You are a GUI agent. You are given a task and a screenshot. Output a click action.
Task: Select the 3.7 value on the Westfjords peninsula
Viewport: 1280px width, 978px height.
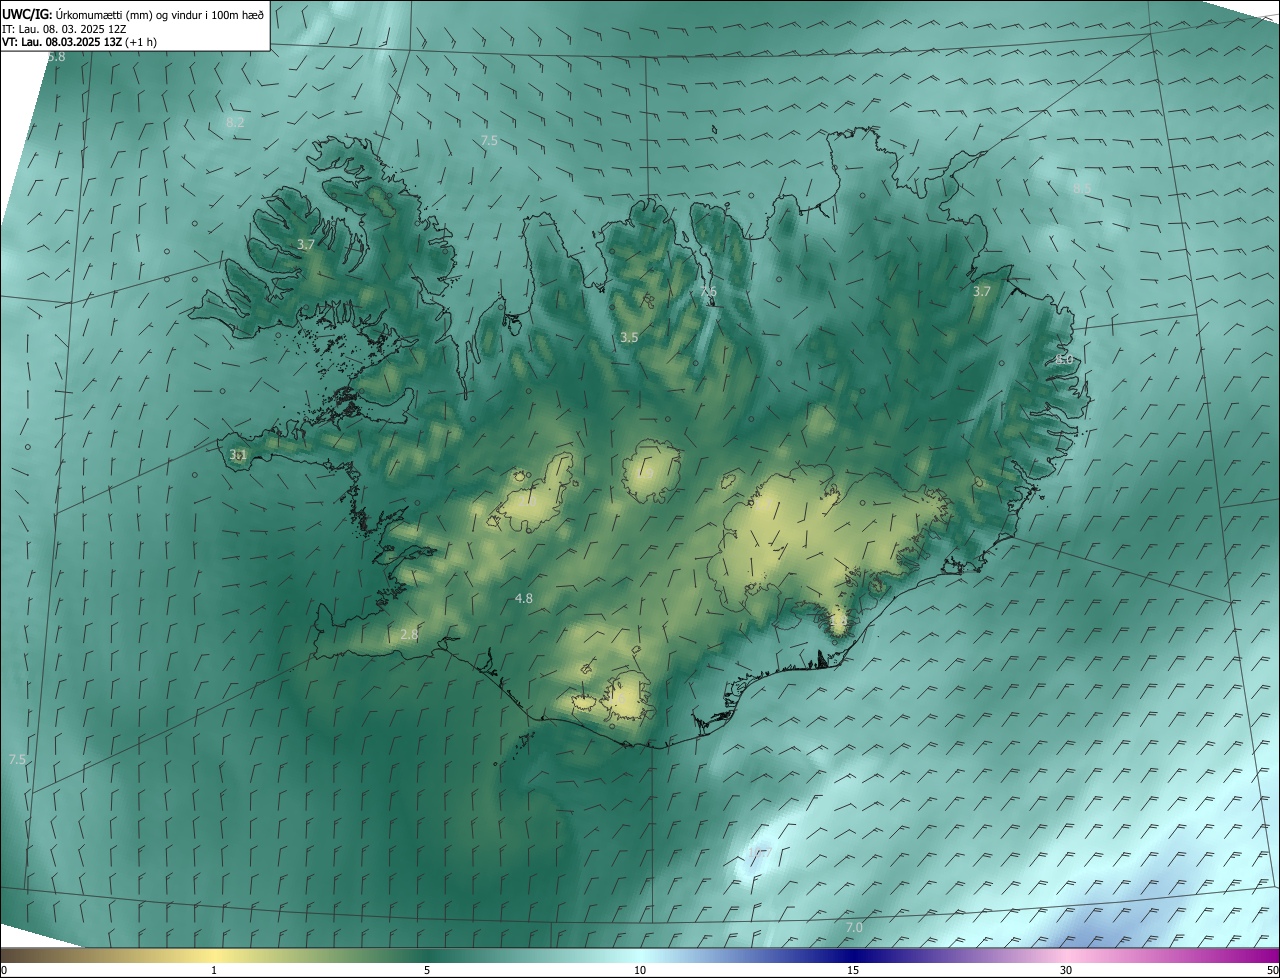tap(306, 245)
